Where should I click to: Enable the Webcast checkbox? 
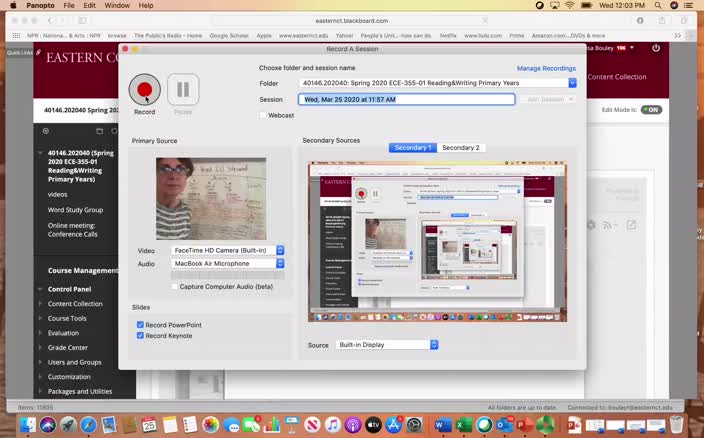coord(263,115)
